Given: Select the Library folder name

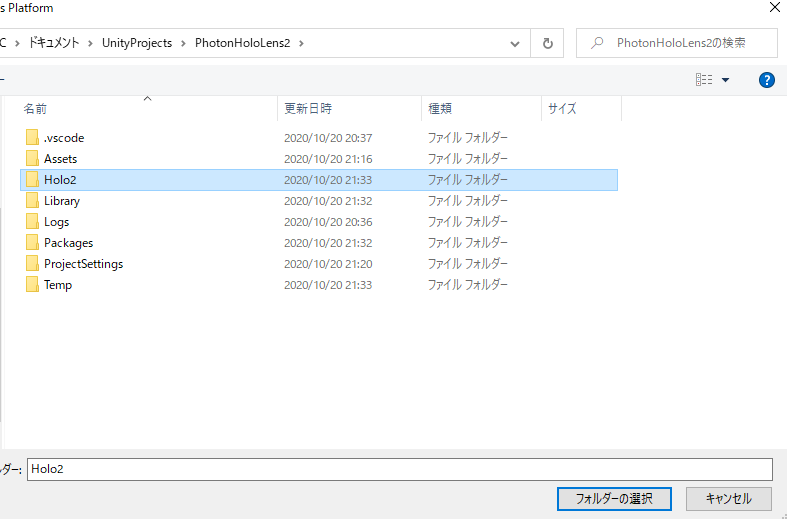Looking at the screenshot, I should click(x=62, y=201).
